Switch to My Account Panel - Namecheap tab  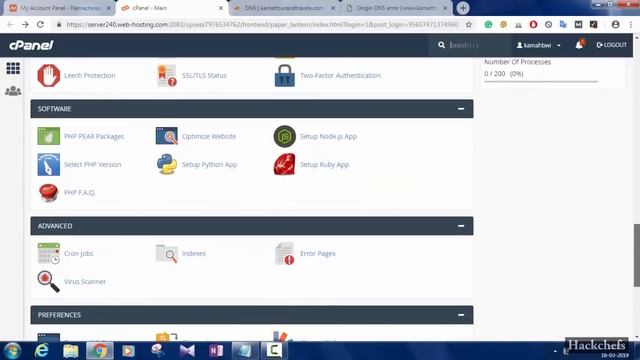click(59, 8)
